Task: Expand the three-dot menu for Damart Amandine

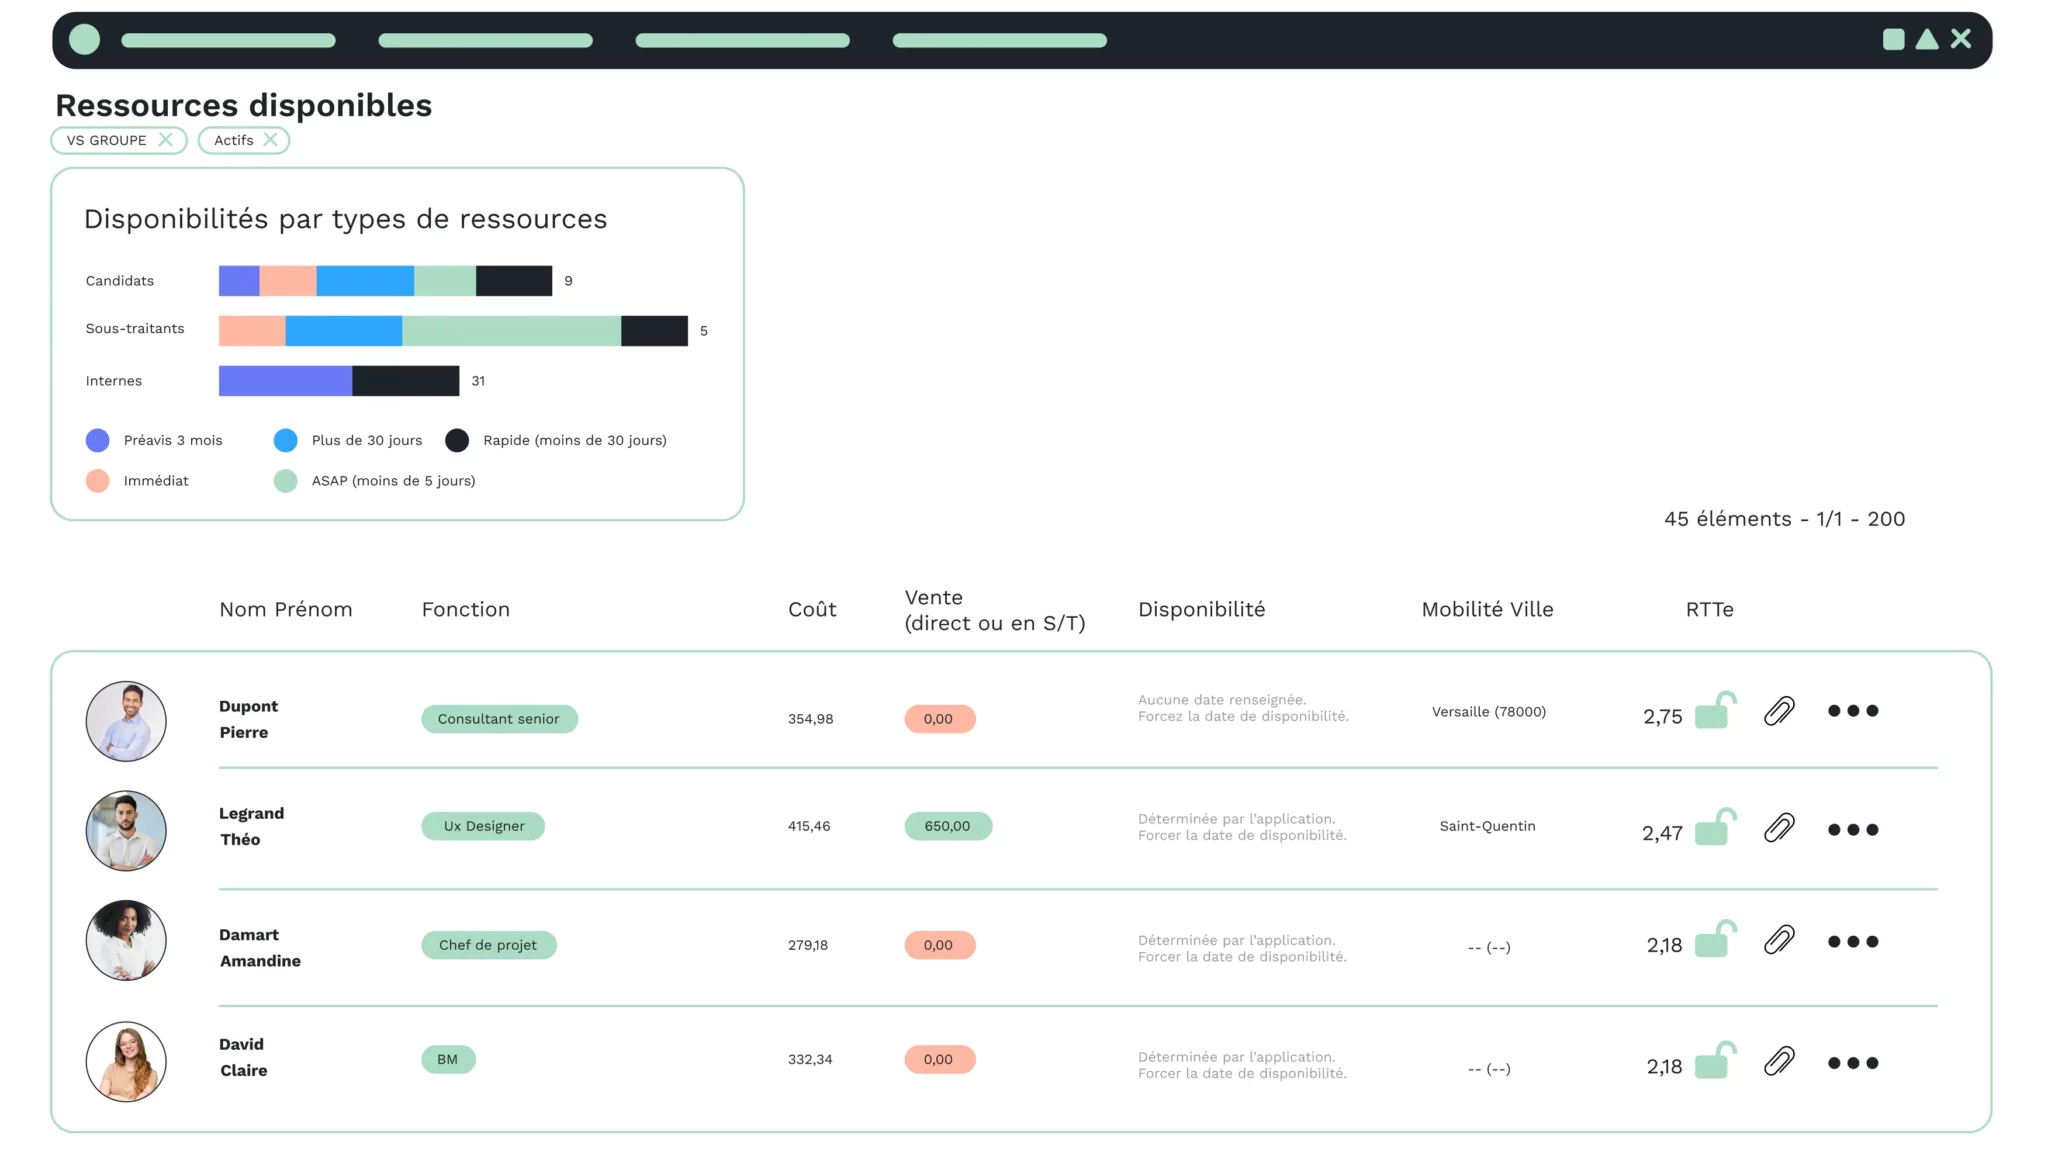Action: 1852,942
